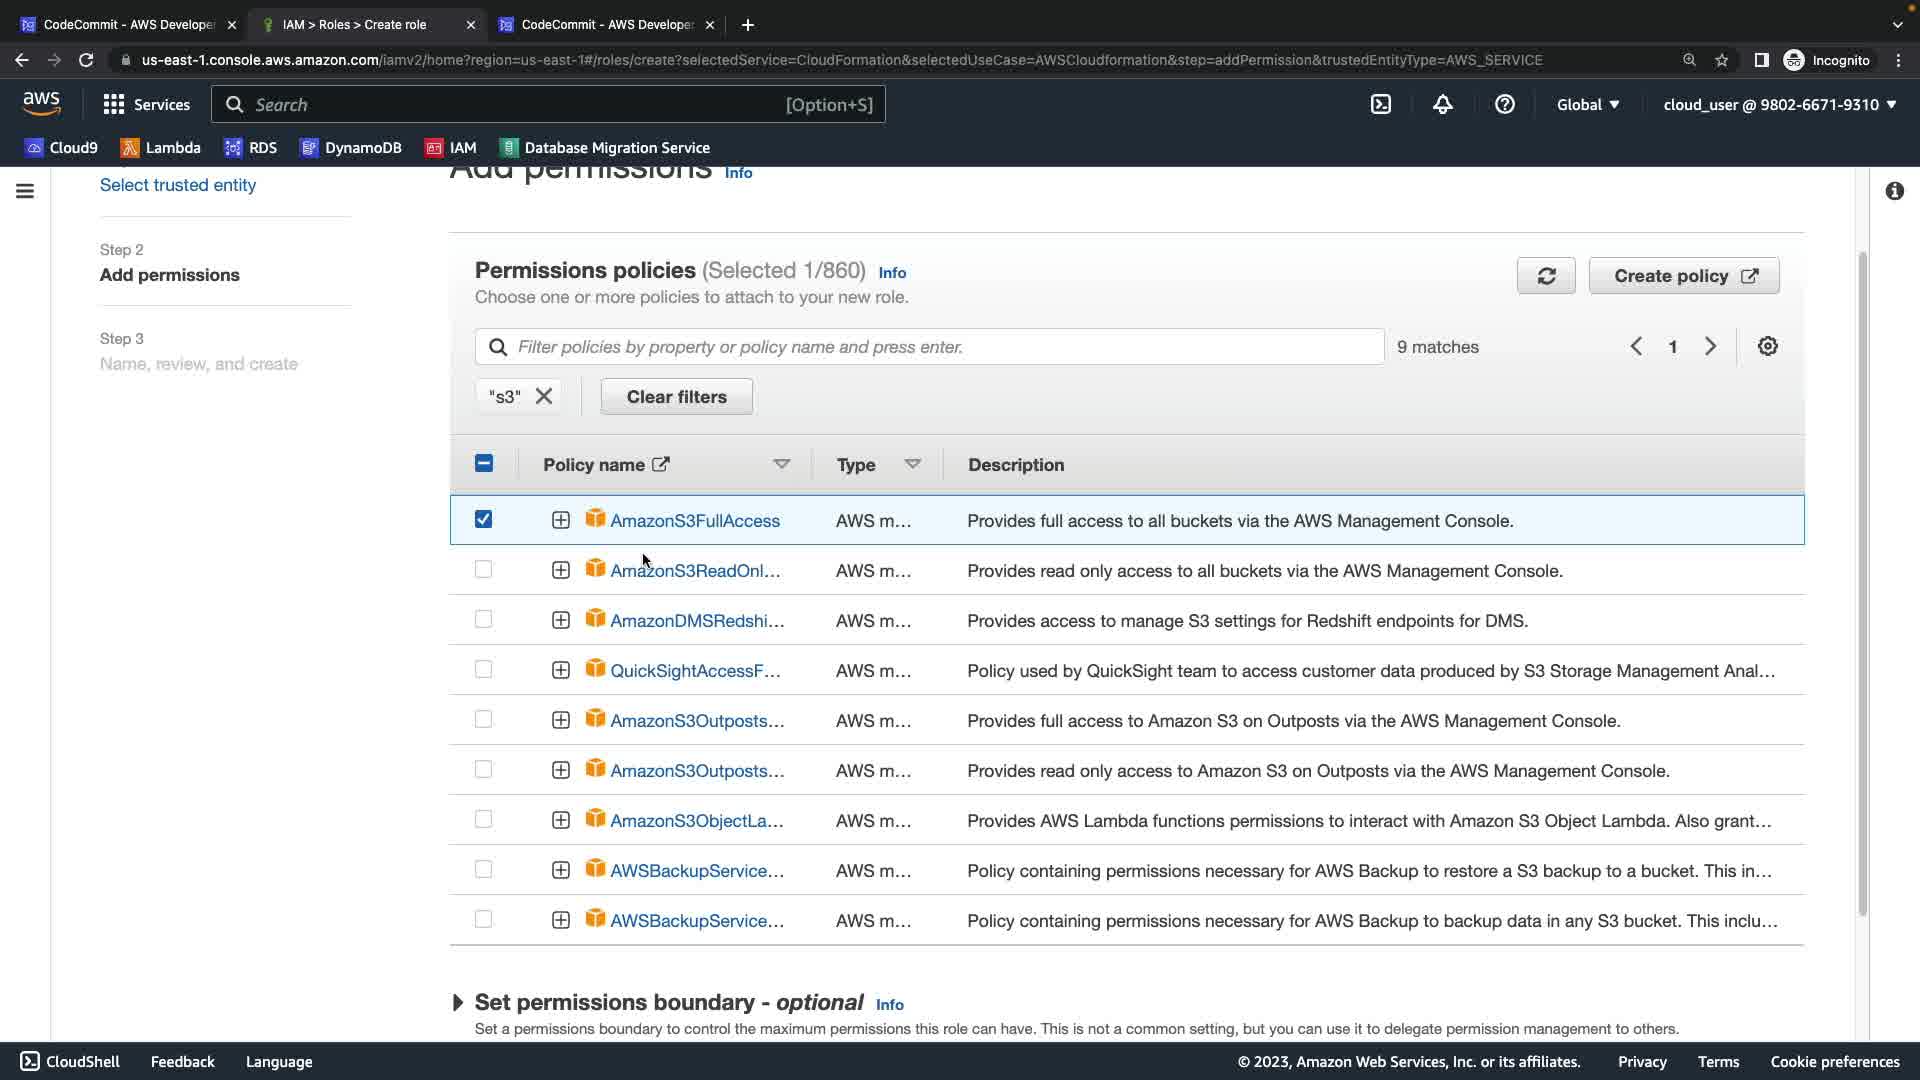The height and width of the screenshot is (1080, 1920).
Task: Uncheck the AmazonS3FullAccess policy checkbox
Action: point(484,520)
